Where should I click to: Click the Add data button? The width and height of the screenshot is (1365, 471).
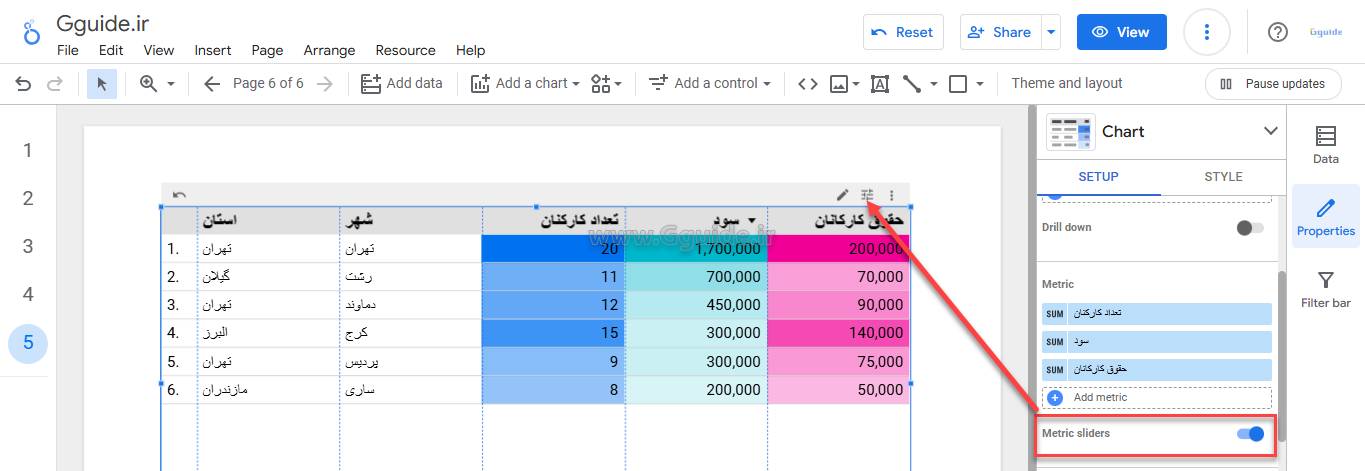click(401, 84)
